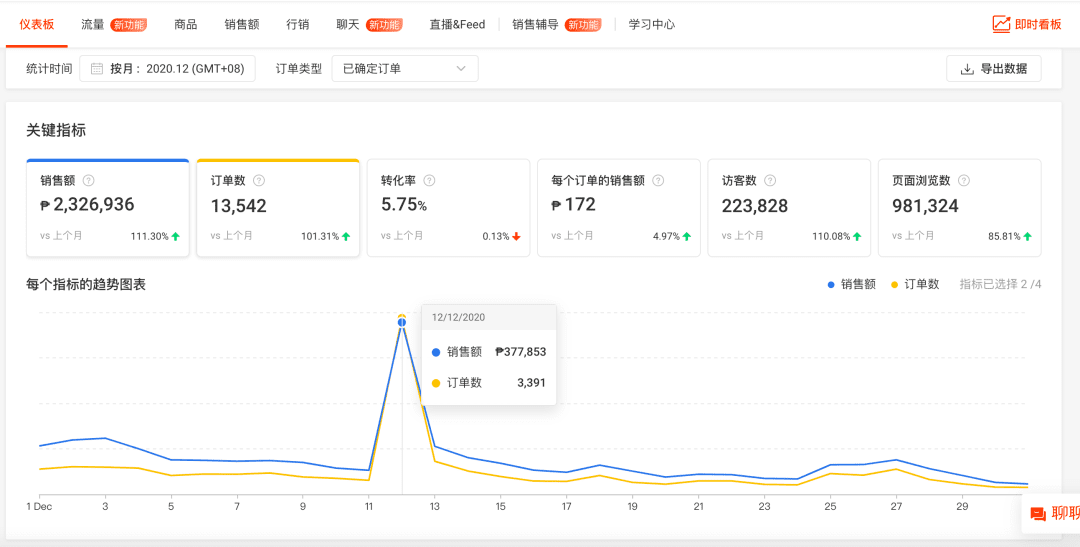Image resolution: width=1080 pixels, height=547 pixels.
Task: Click help icon next to 销售额
Action: coord(89,181)
